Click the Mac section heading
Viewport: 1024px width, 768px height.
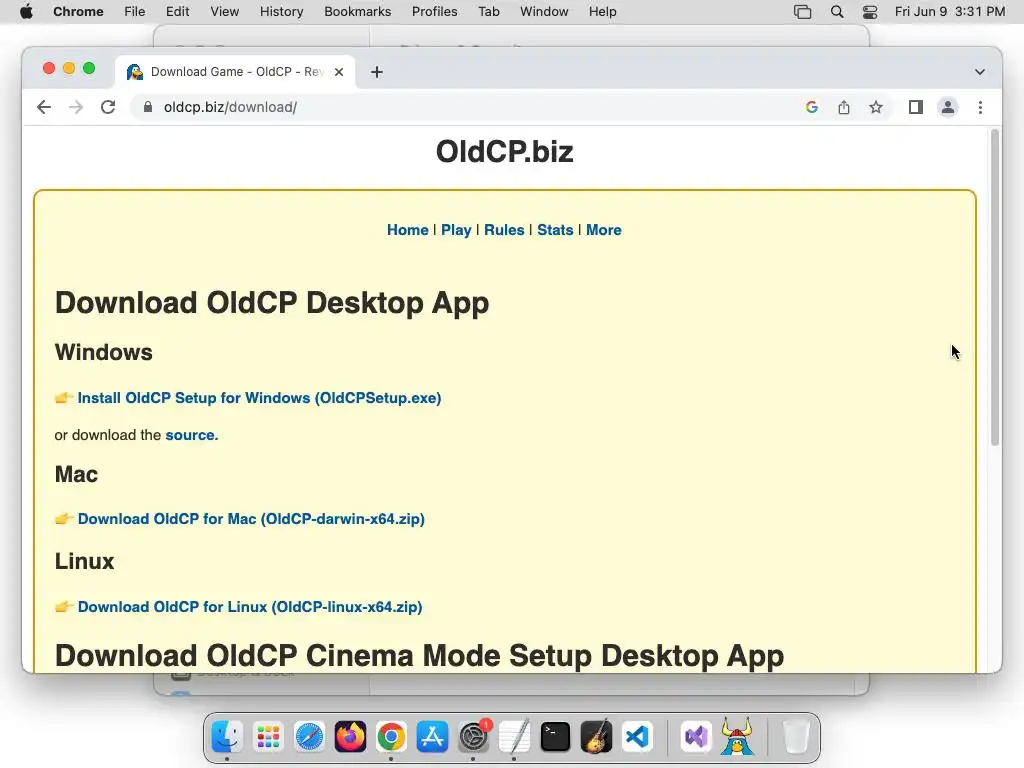click(76, 474)
